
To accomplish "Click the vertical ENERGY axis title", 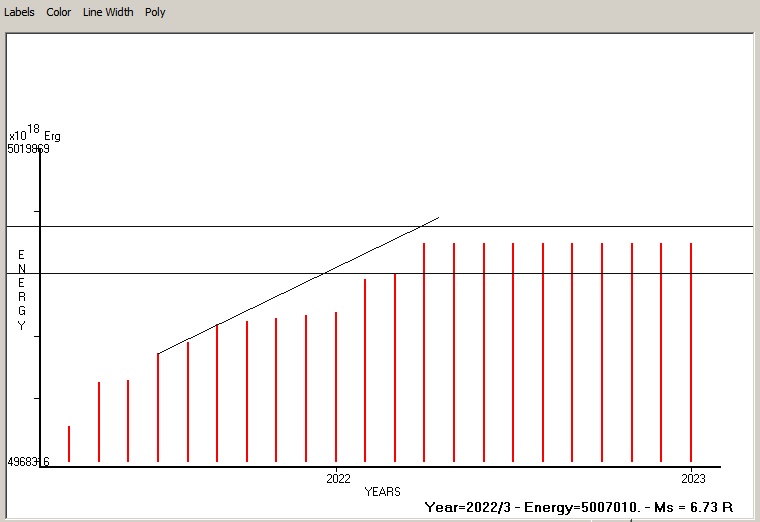I will [21, 290].
